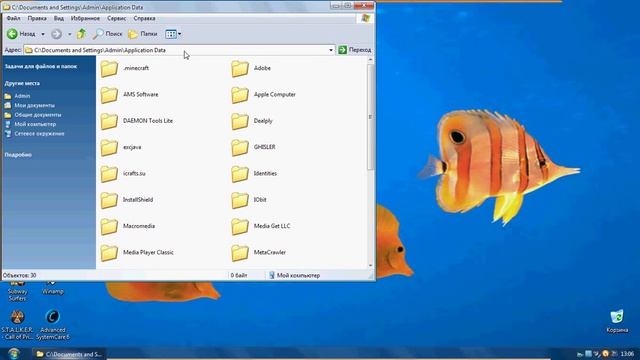Screen dimensions: 640x360
Task: Select the Dealply folder icon
Action: (240, 121)
